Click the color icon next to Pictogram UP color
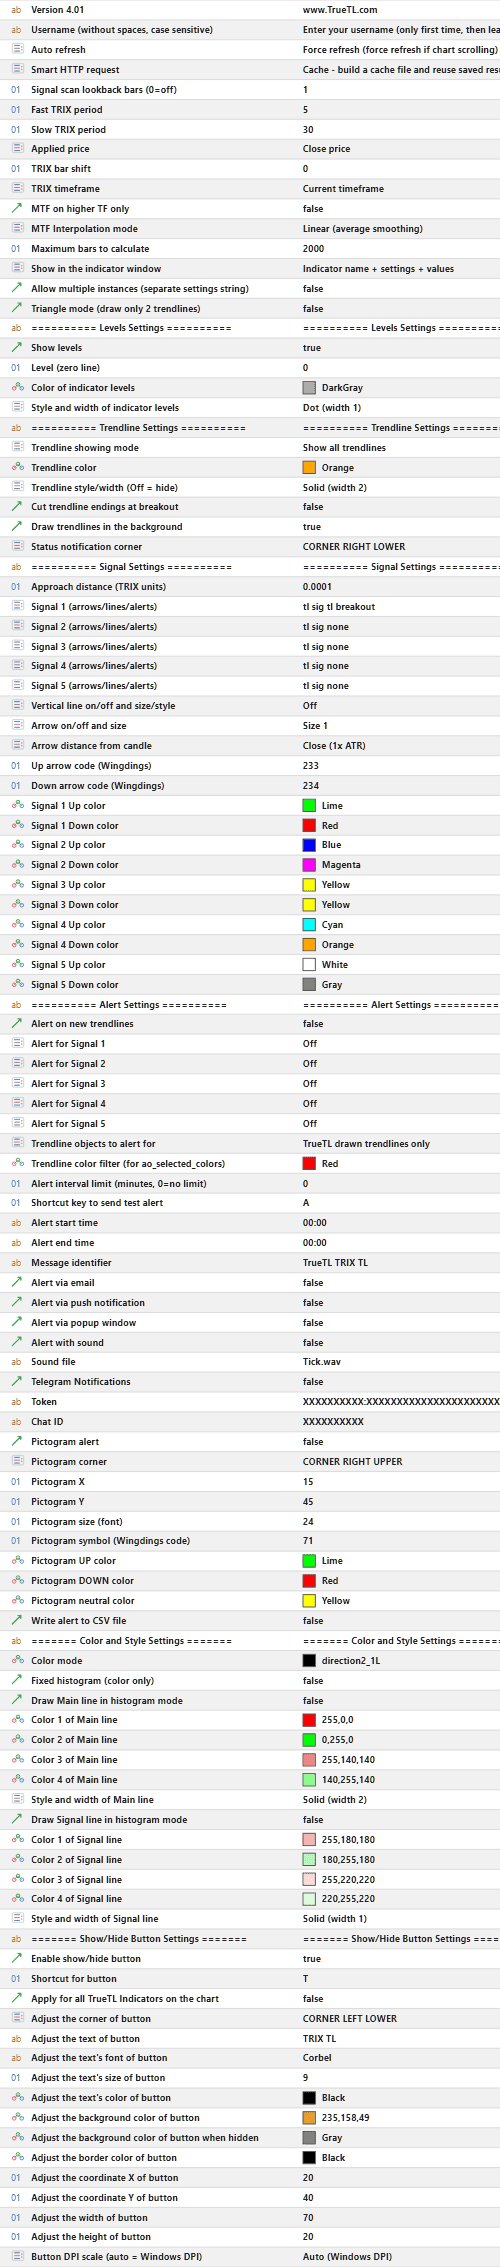 tap(16, 1560)
